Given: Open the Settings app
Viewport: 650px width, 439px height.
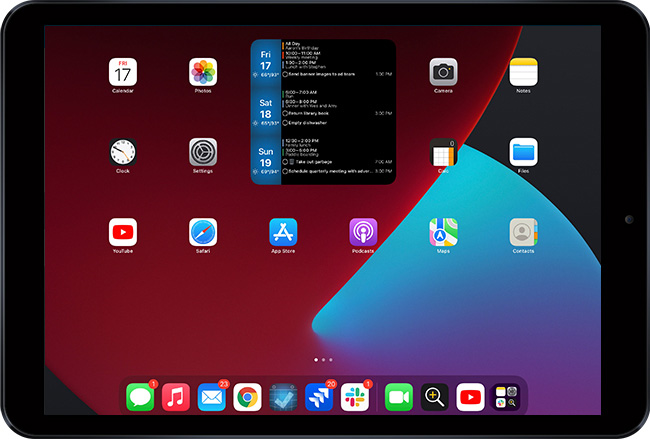Looking at the screenshot, I should click(x=203, y=152).
